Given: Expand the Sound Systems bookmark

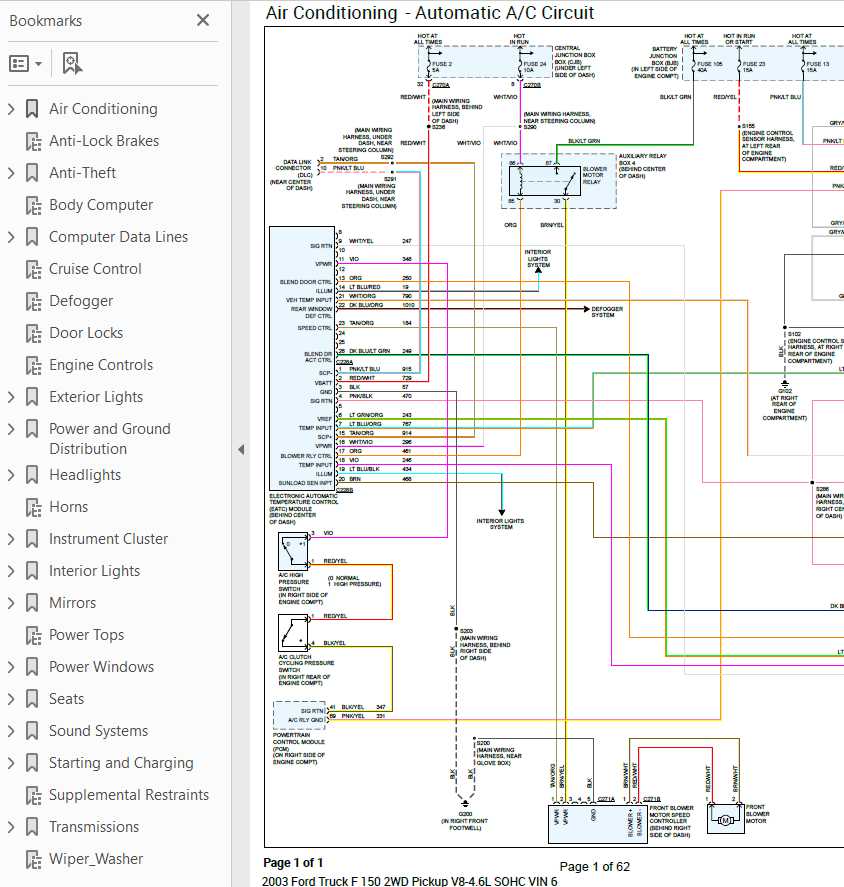Looking at the screenshot, I should click(11, 730).
